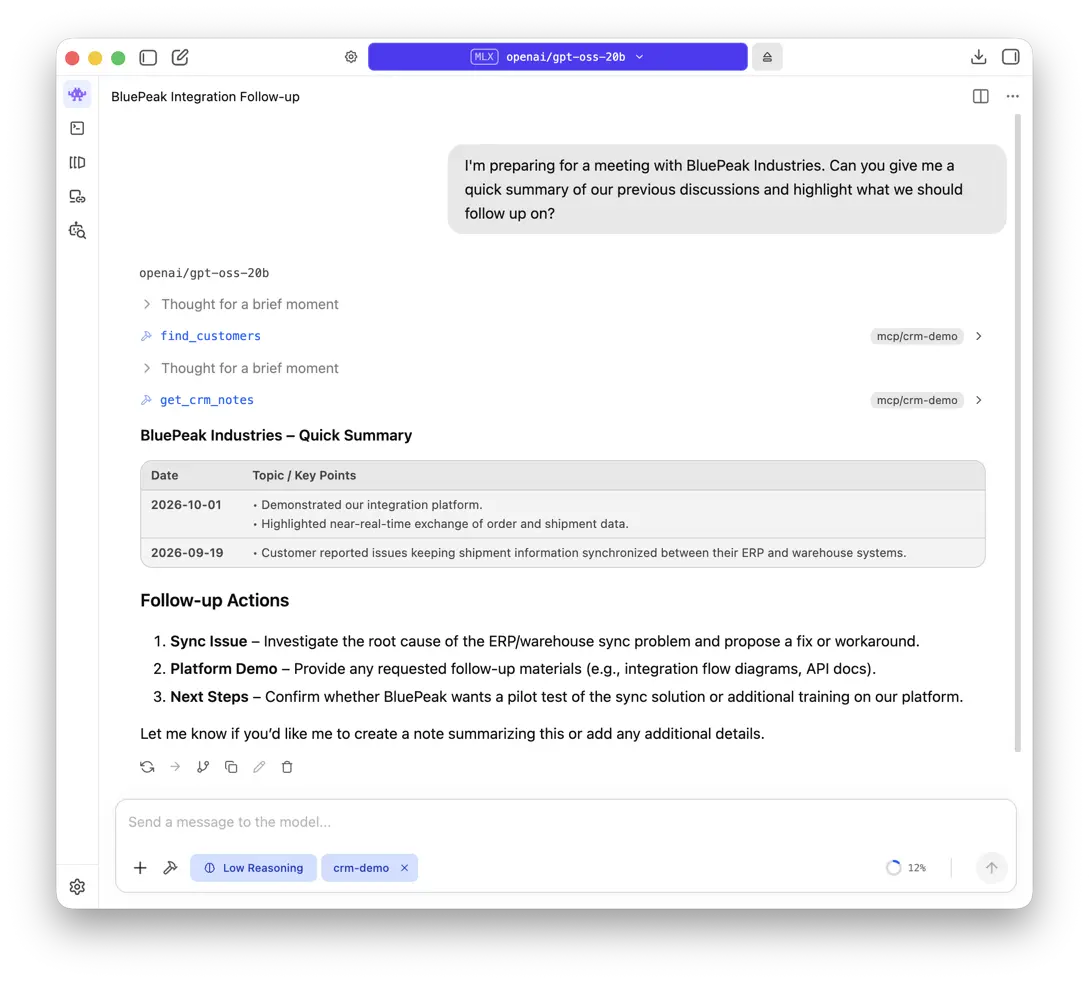Image resolution: width=1090 pixels, height=983 pixels.
Task: Toggle the left sidebar panel
Action: 148,57
